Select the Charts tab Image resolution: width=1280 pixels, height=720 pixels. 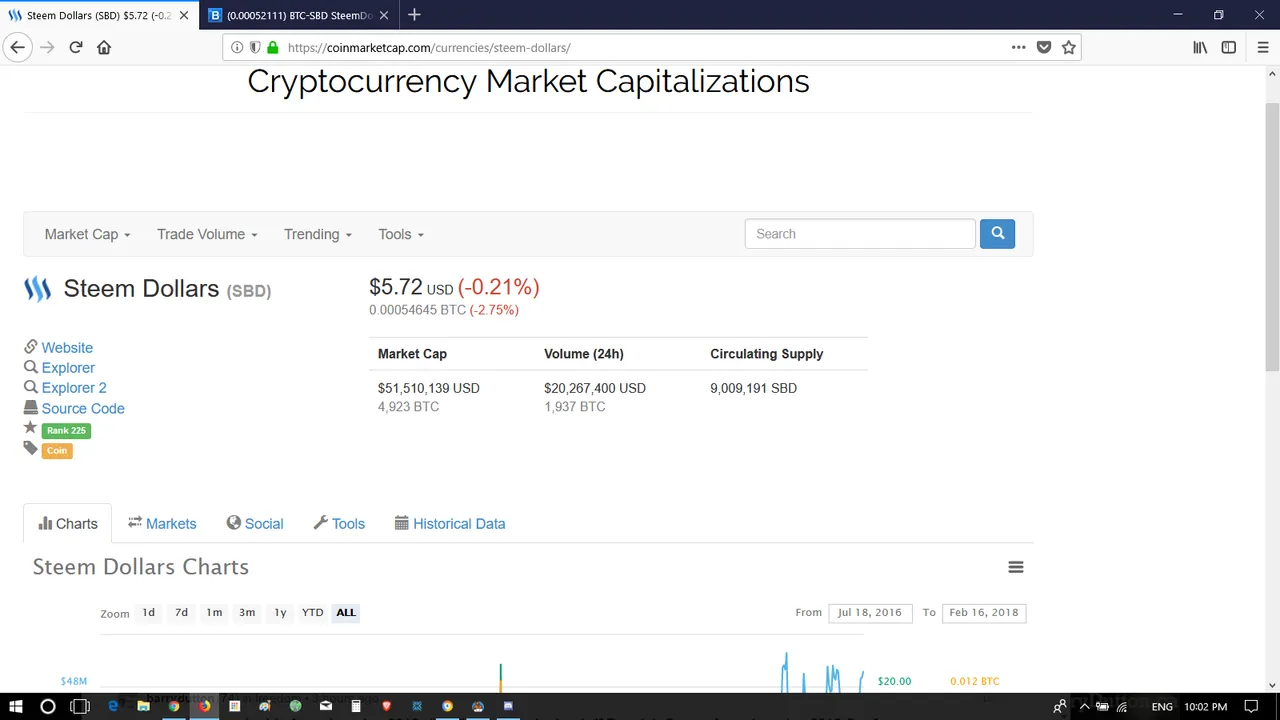pos(68,523)
